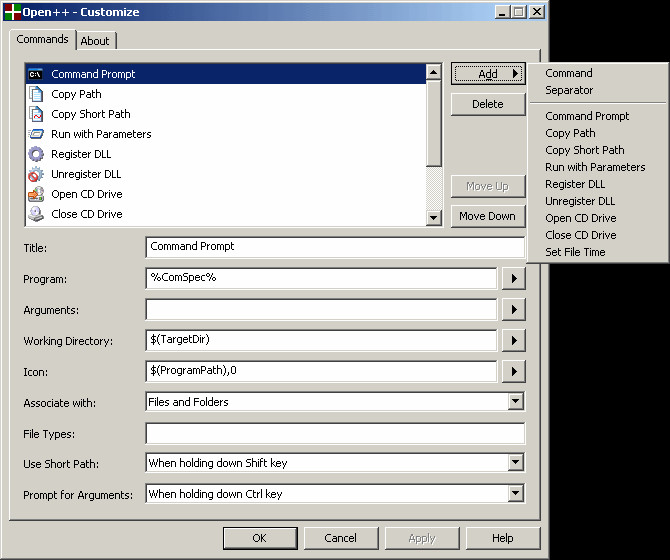Select Register DLL in the command list
The image size is (670, 560).
pos(226,154)
